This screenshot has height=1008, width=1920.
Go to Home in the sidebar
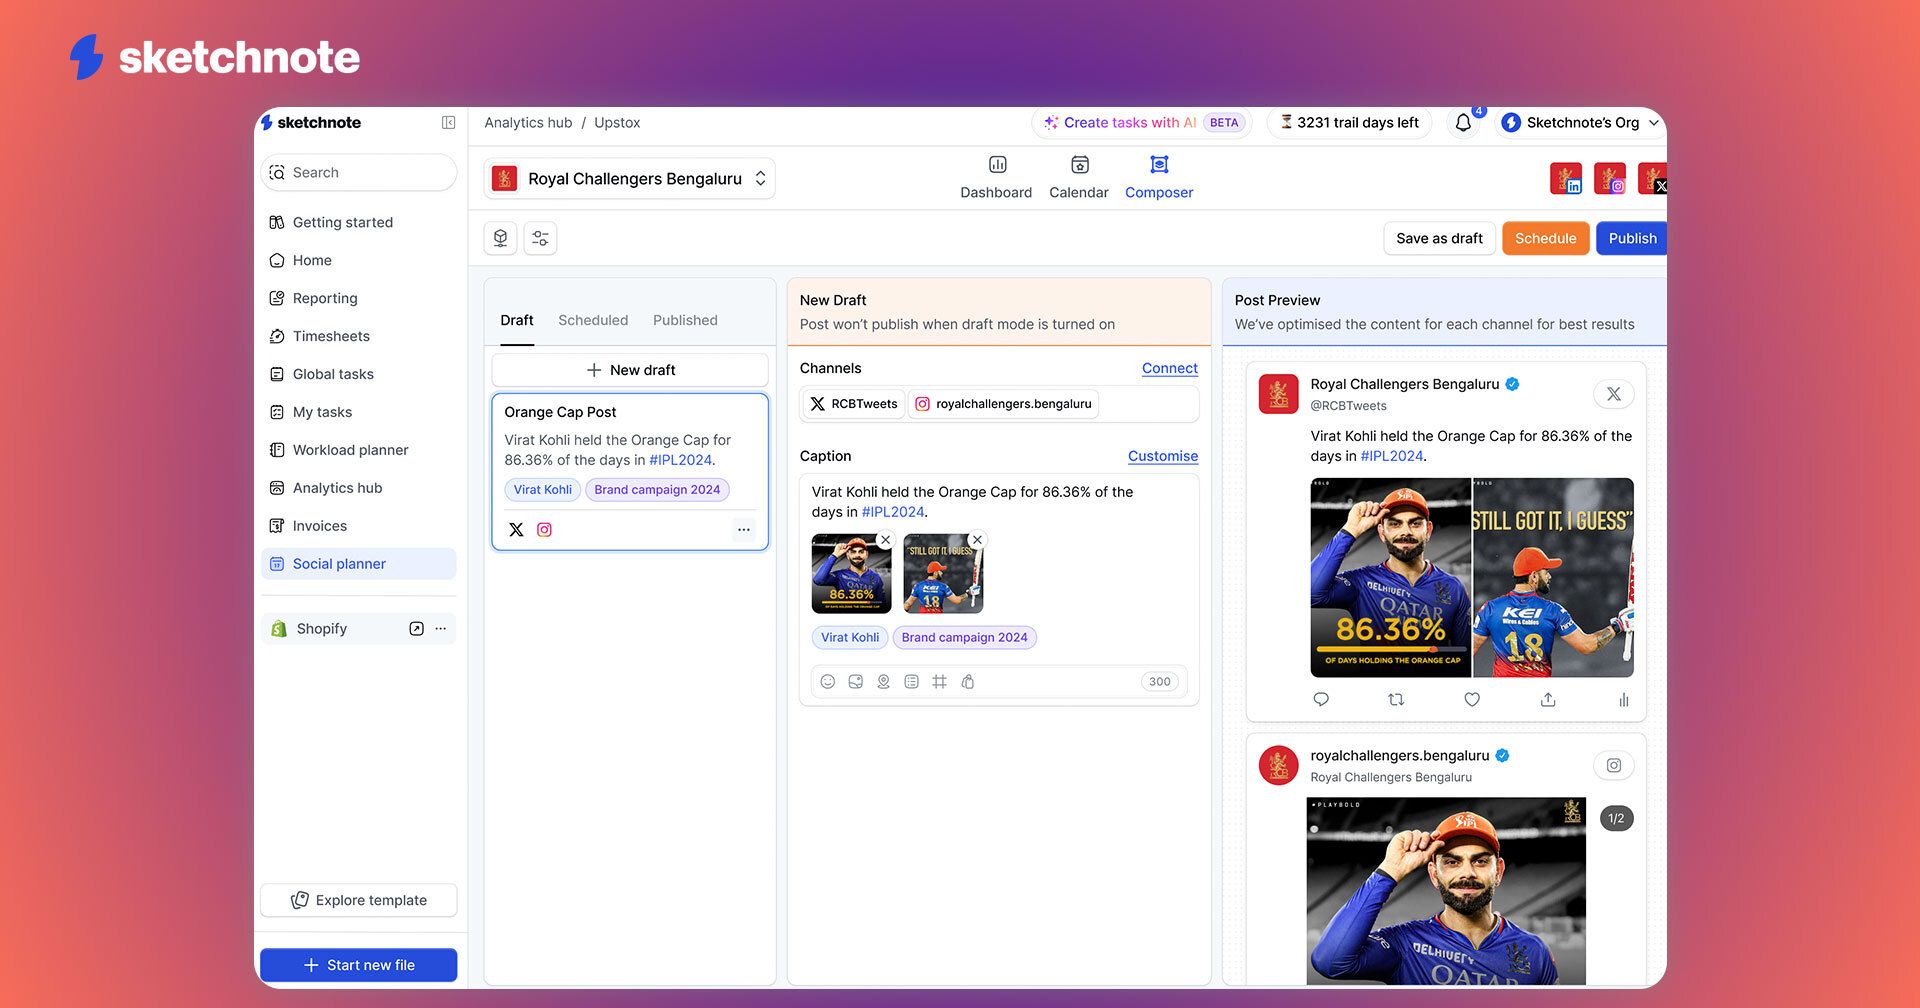358,260
